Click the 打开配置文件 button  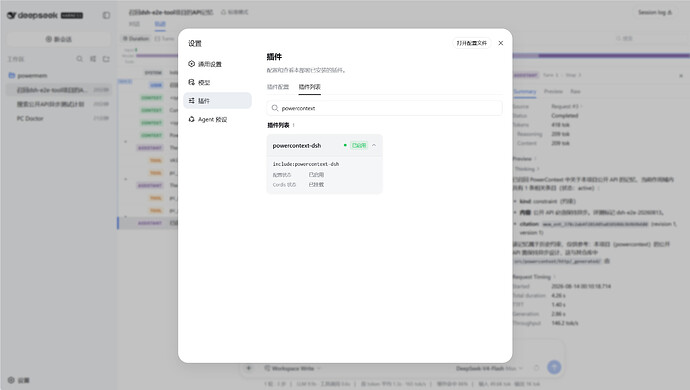pos(471,43)
